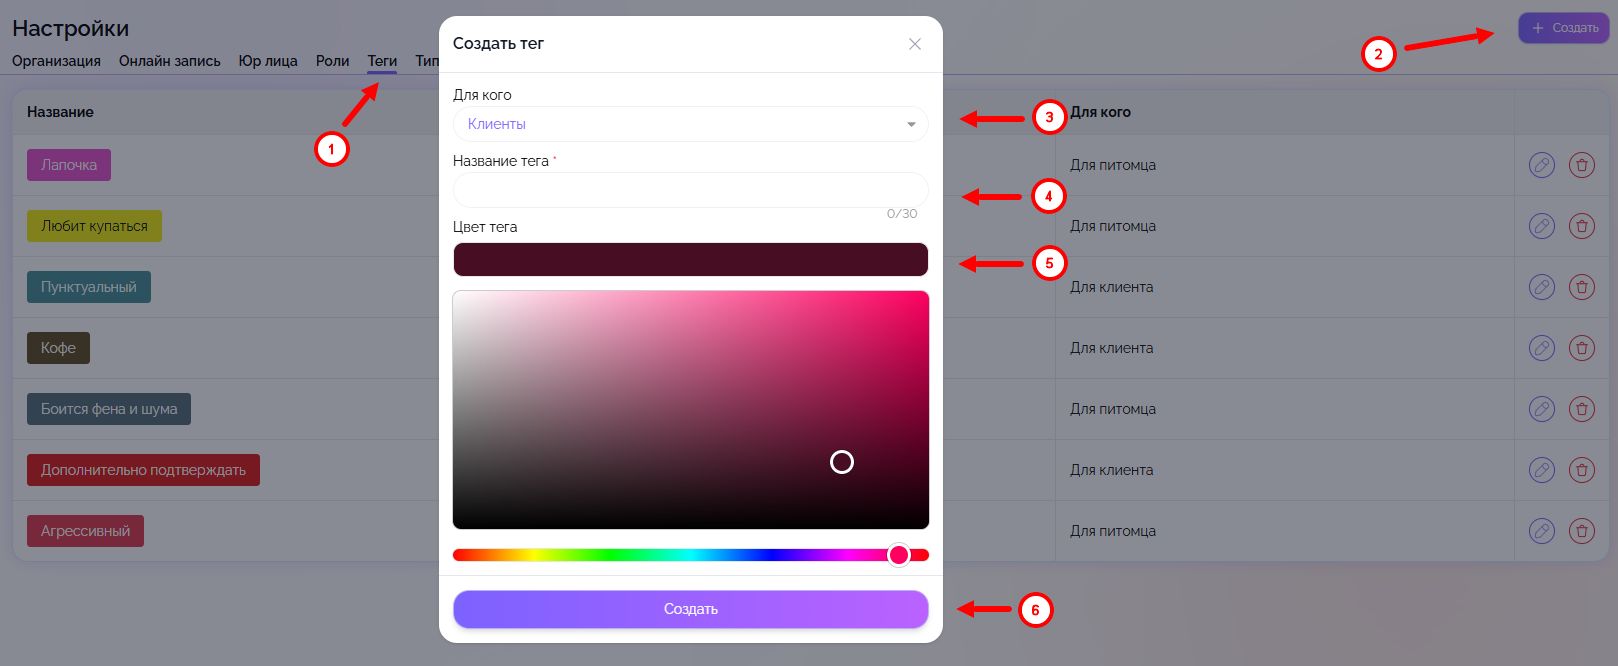The height and width of the screenshot is (666, 1618).
Task: Delete the Агрессивный tag
Action: pyautogui.click(x=1582, y=531)
